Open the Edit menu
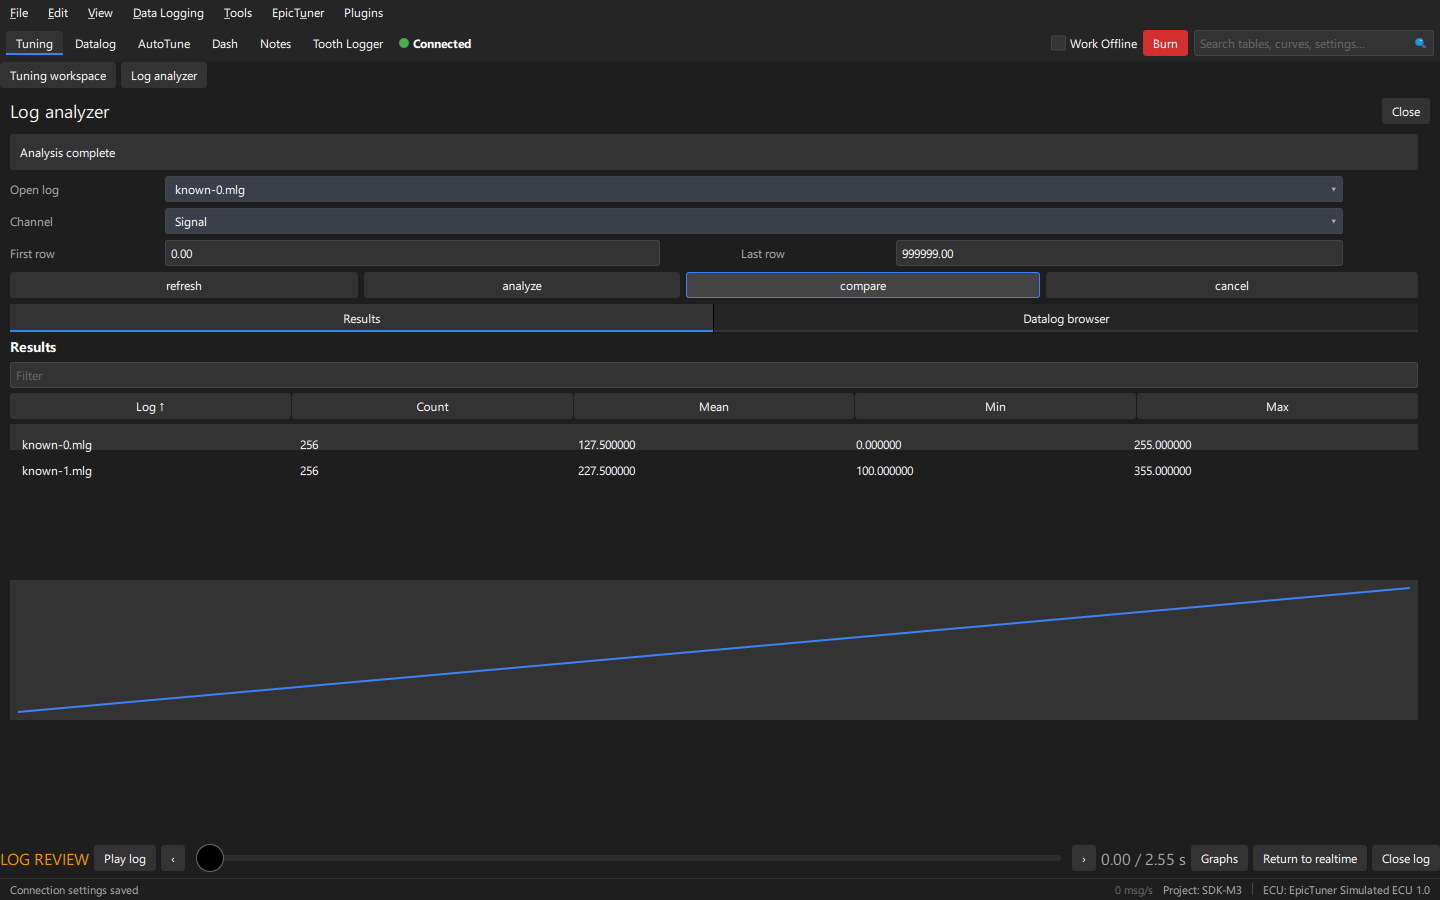This screenshot has width=1440, height=900. pyautogui.click(x=58, y=13)
